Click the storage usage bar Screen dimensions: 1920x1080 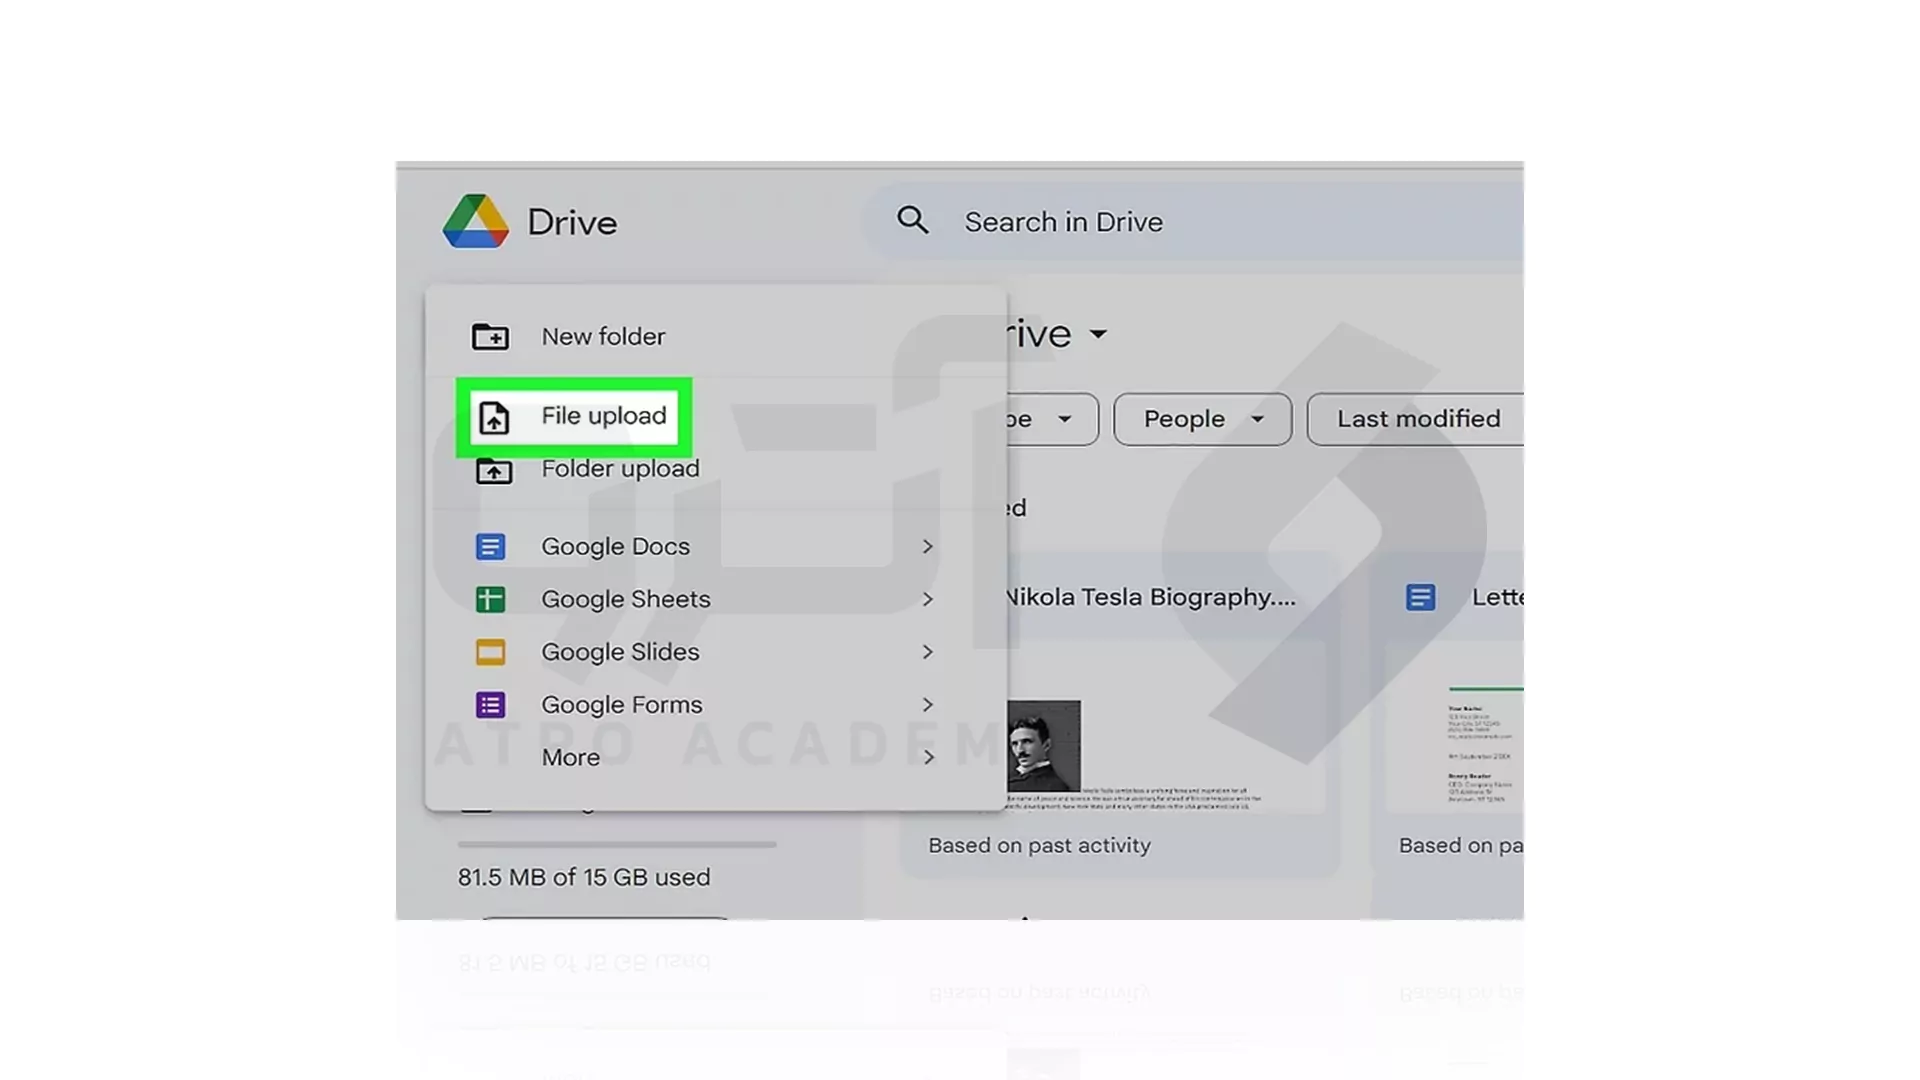(x=617, y=845)
